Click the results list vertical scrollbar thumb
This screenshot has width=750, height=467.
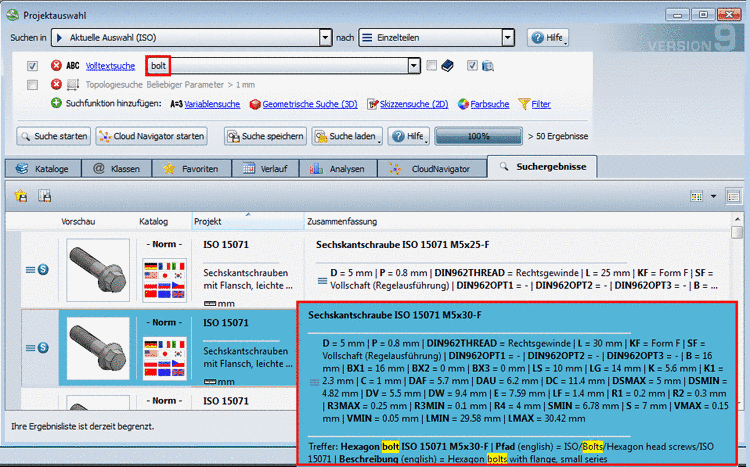click(737, 232)
